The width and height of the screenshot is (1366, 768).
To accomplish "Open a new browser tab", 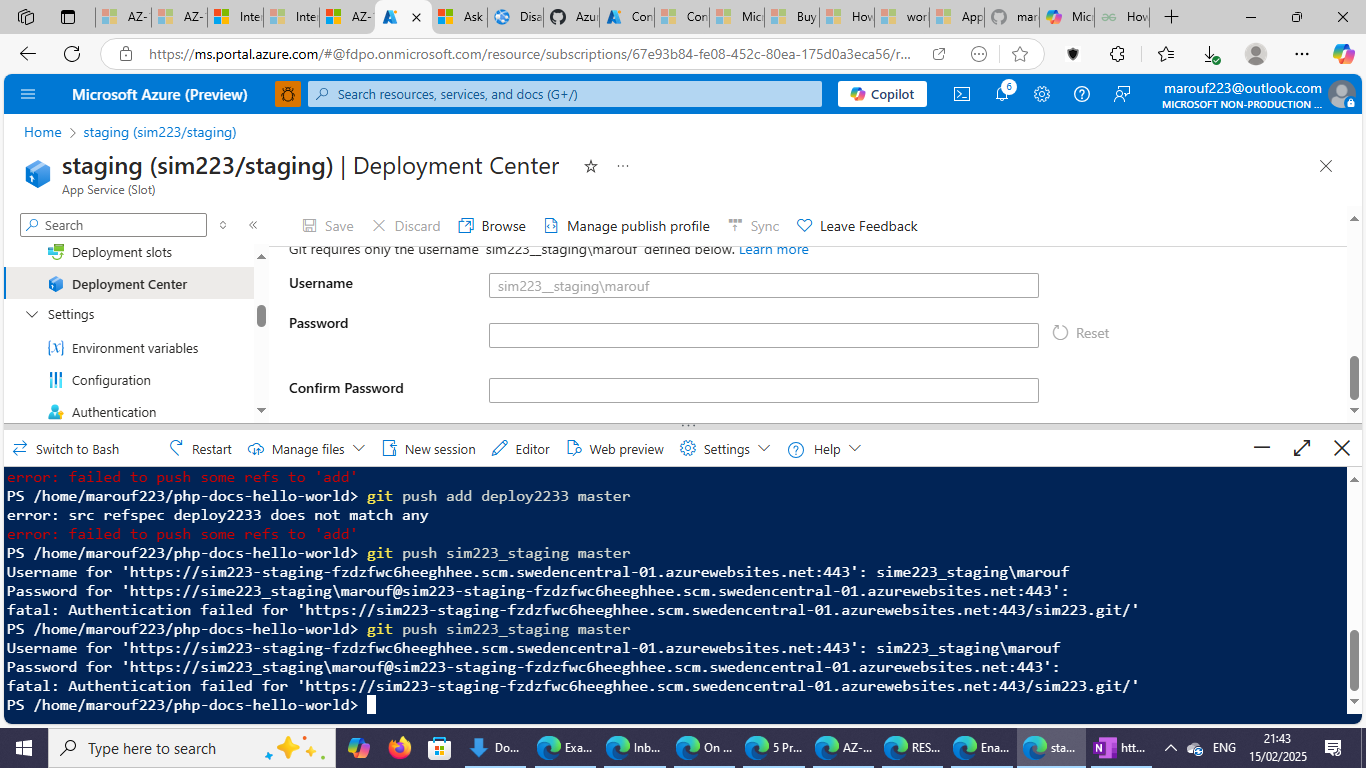I will point(1172,17).
